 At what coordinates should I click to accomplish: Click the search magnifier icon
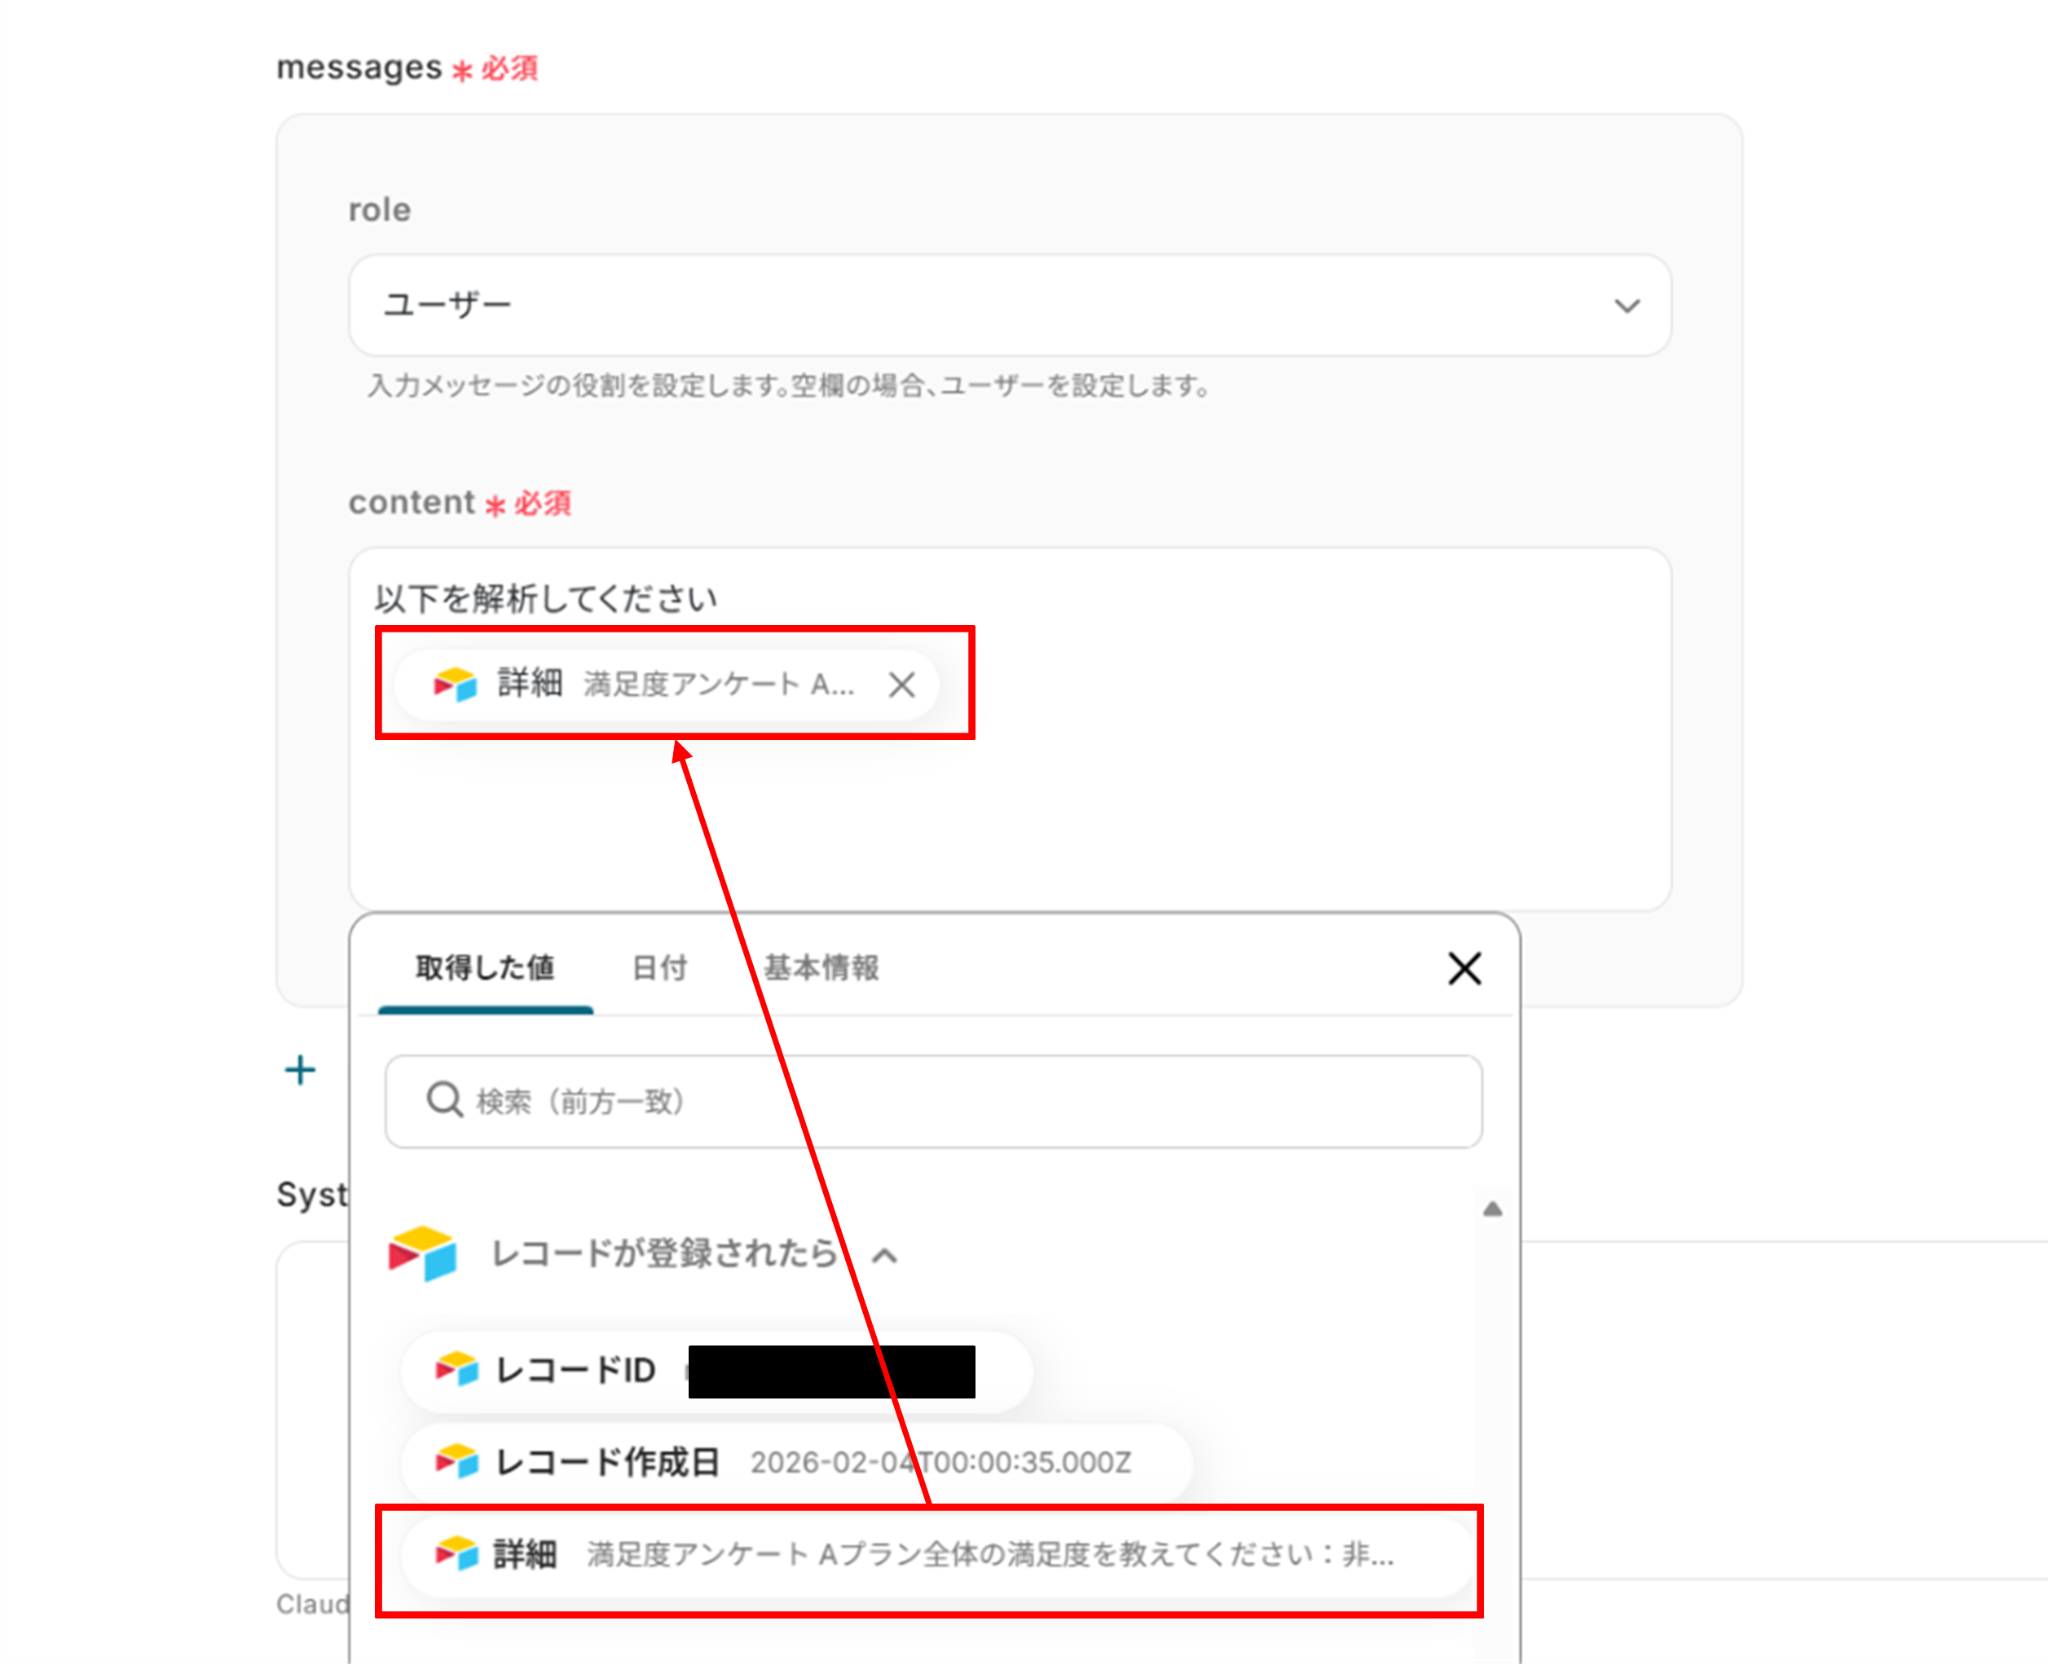(443, 1100)
